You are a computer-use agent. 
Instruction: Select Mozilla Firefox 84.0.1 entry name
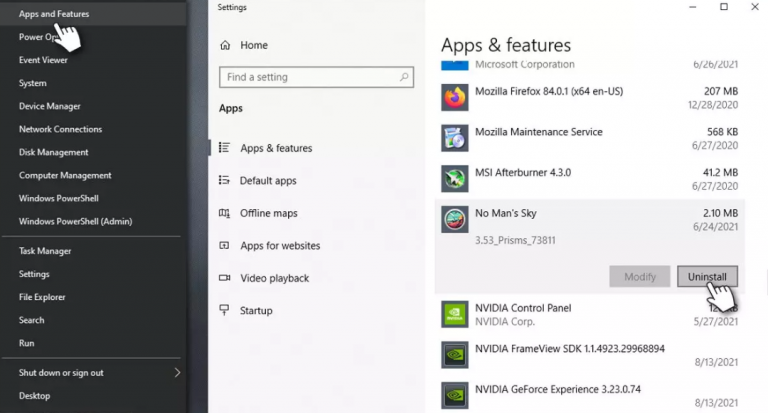pyautogui.click(x=549, y=91)
